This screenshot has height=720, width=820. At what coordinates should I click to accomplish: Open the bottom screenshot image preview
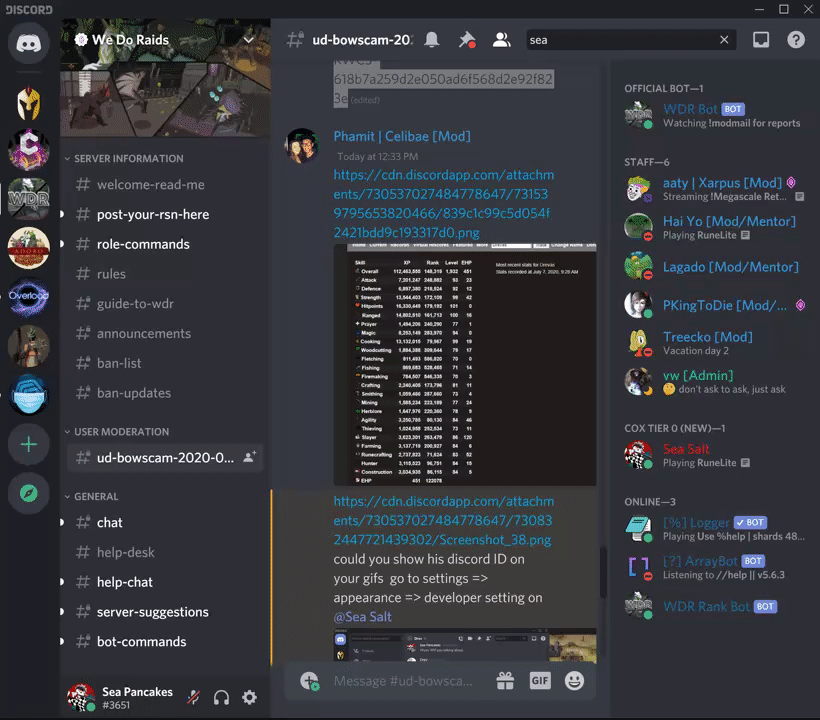pyautogui.click(x=465, y=646)
